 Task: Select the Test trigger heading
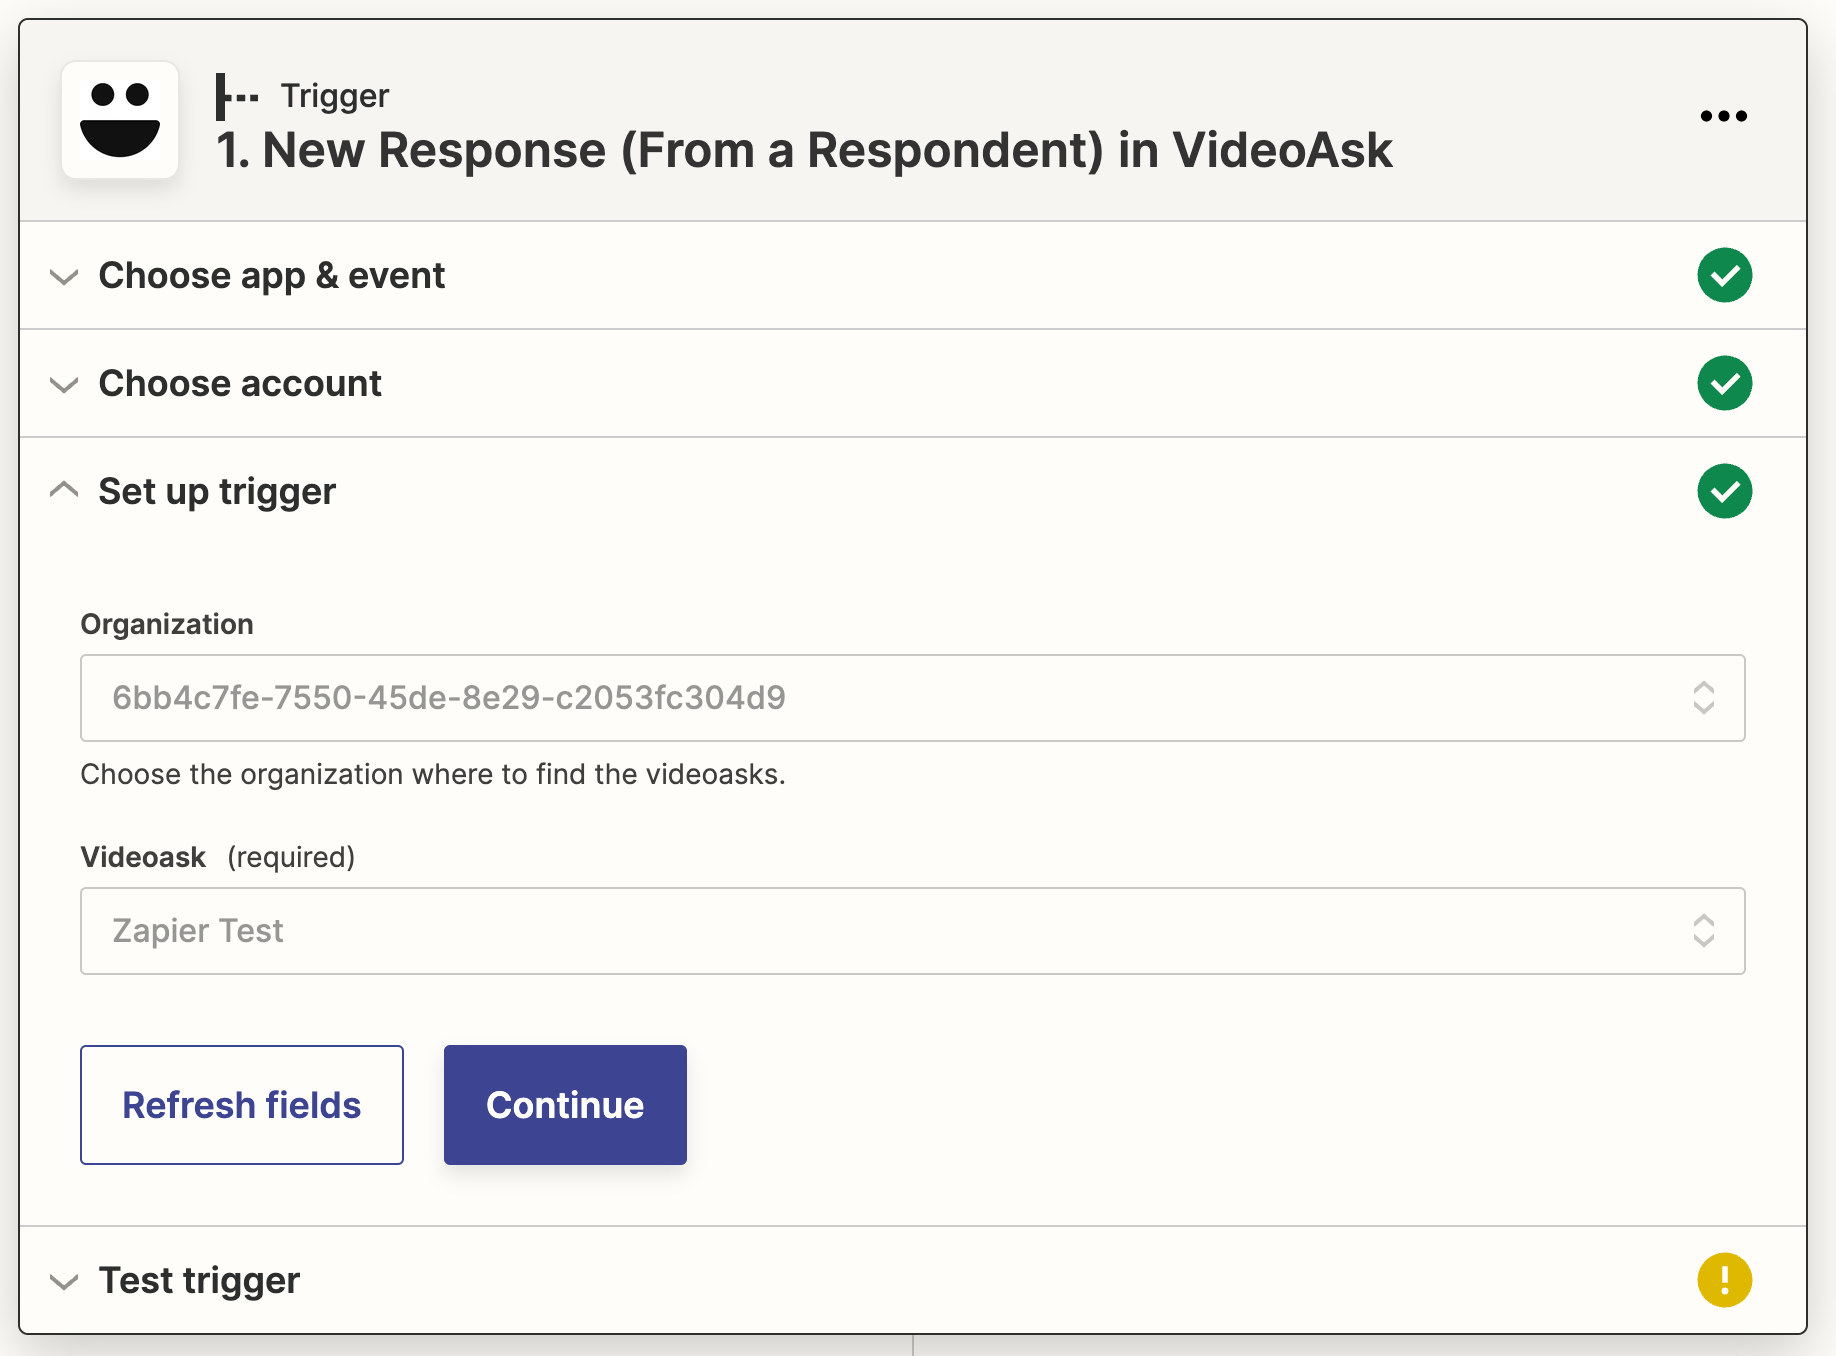pyautogui.click(x=199, y=1280)
